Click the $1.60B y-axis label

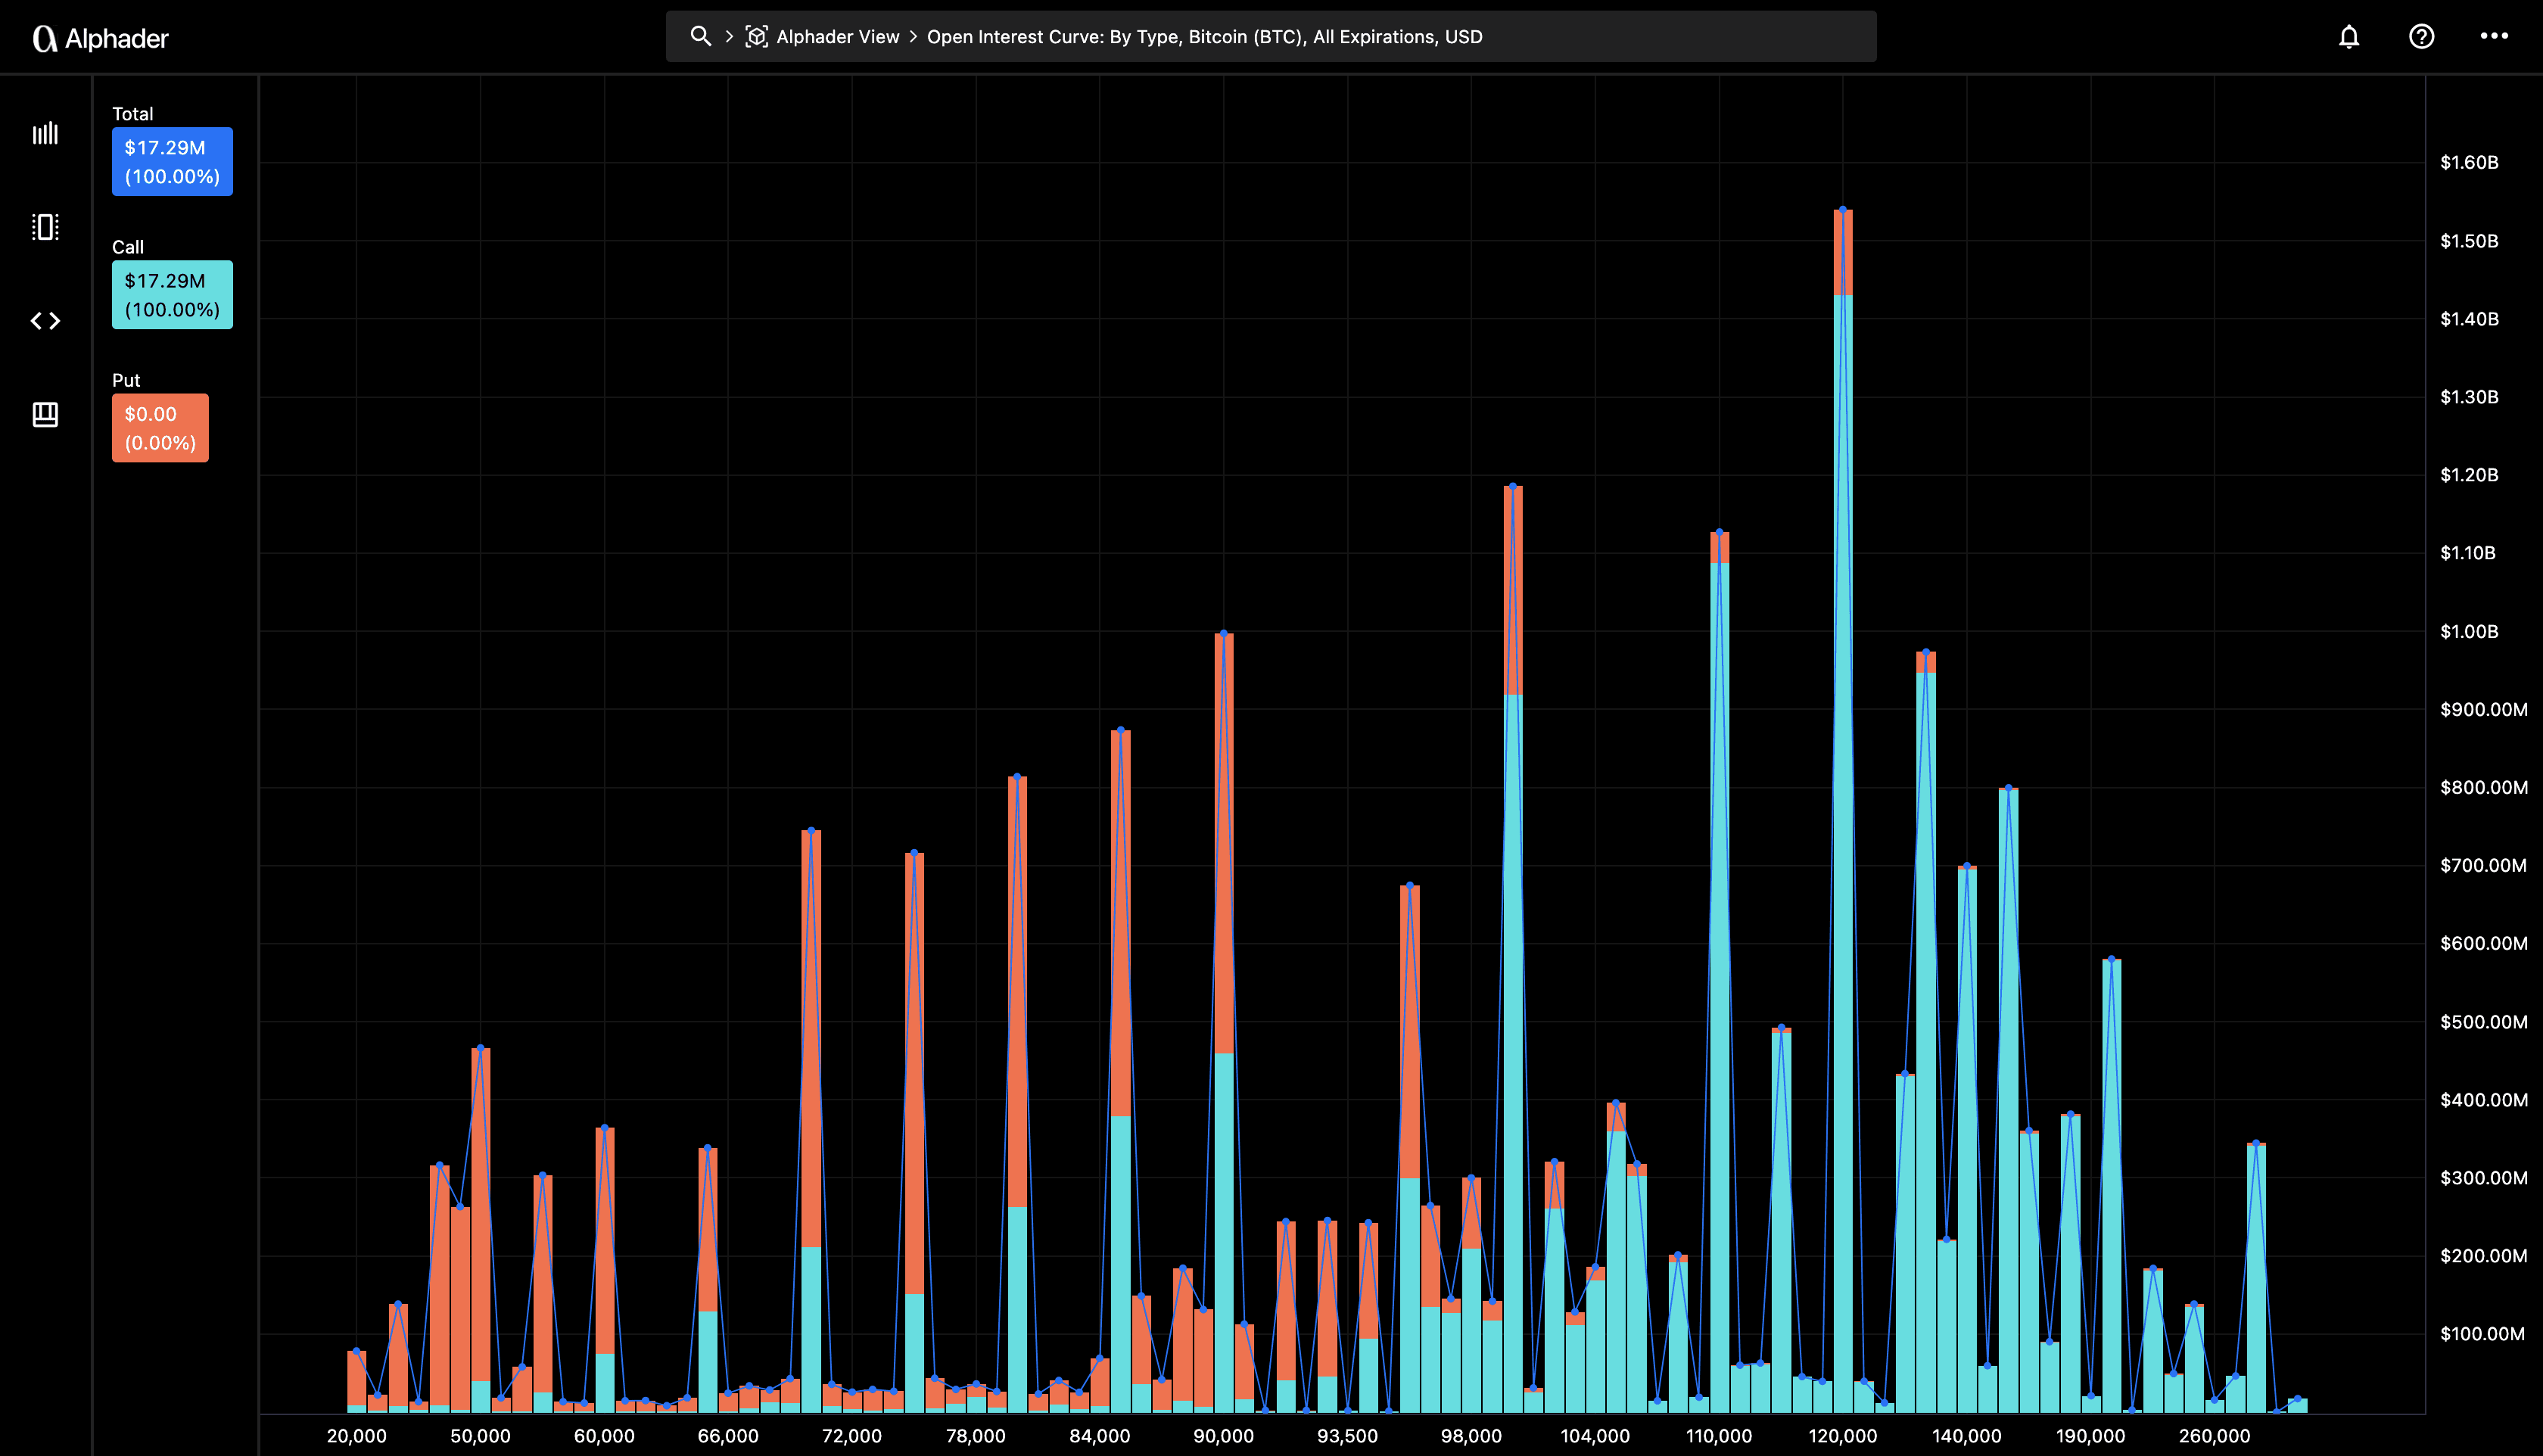pyautogui.click(x=2469, y=163)
